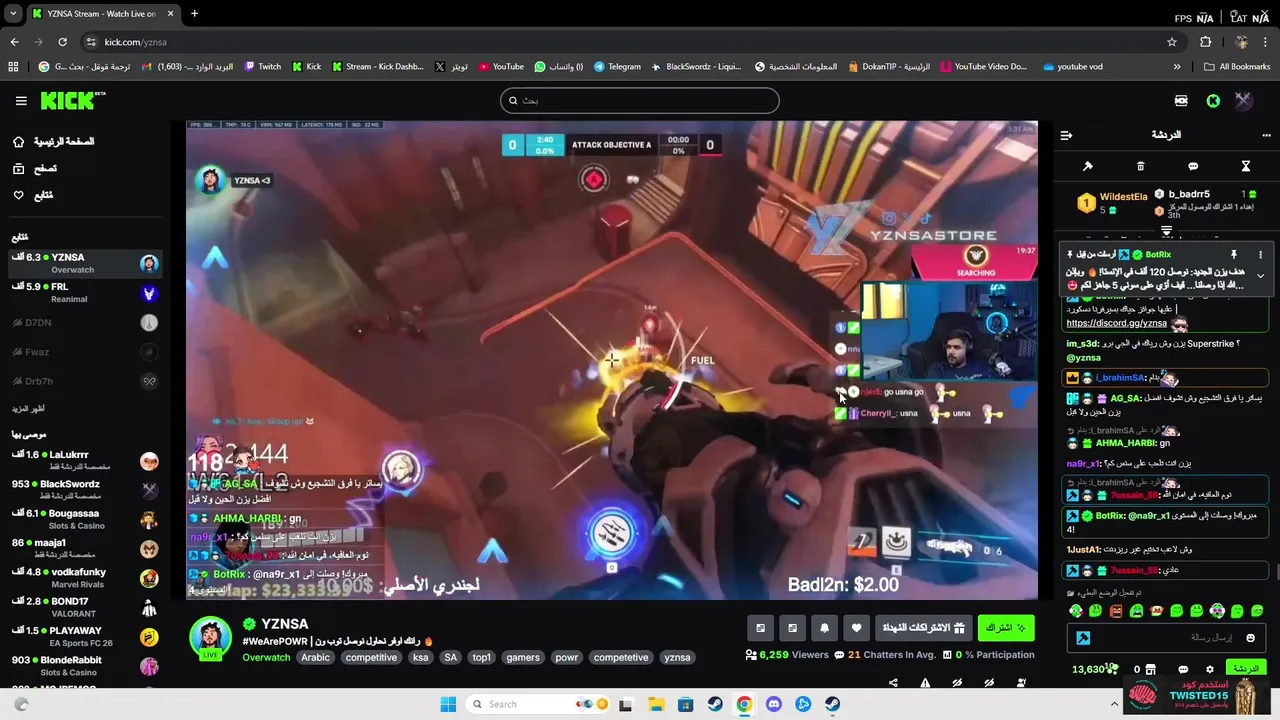Click the speech bubble chat mode icon
This screenshot has height=720, width=1280.
point(1193,166)
